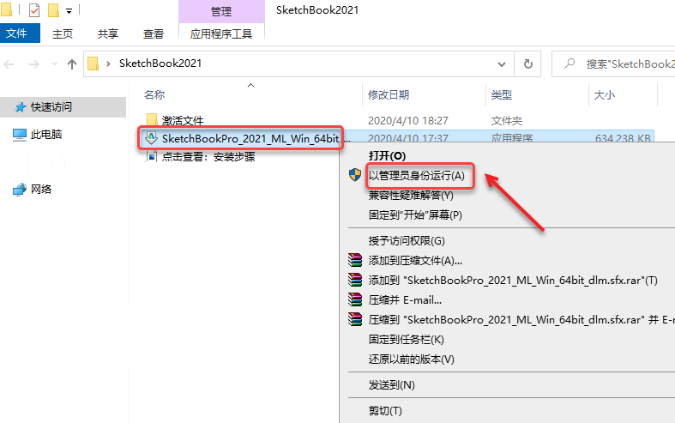Click the SketchBookPro installer file icon
The height and width of the screenshot is (423, 675).
click(x=151, y=138)
